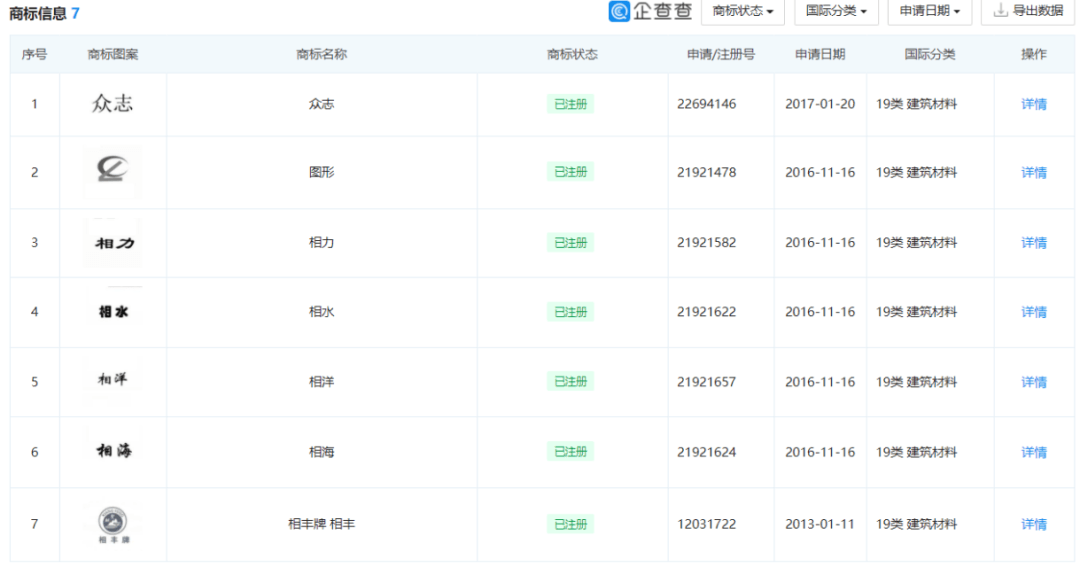View 详情 for 相丰牌 相丰 trademark
This screenshot has height=567, width=1080.
tap(1033, 524)
